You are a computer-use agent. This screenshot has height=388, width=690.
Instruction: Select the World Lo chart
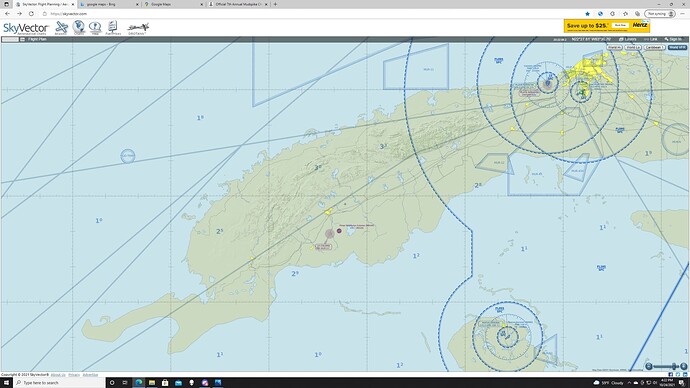(633, 47)
